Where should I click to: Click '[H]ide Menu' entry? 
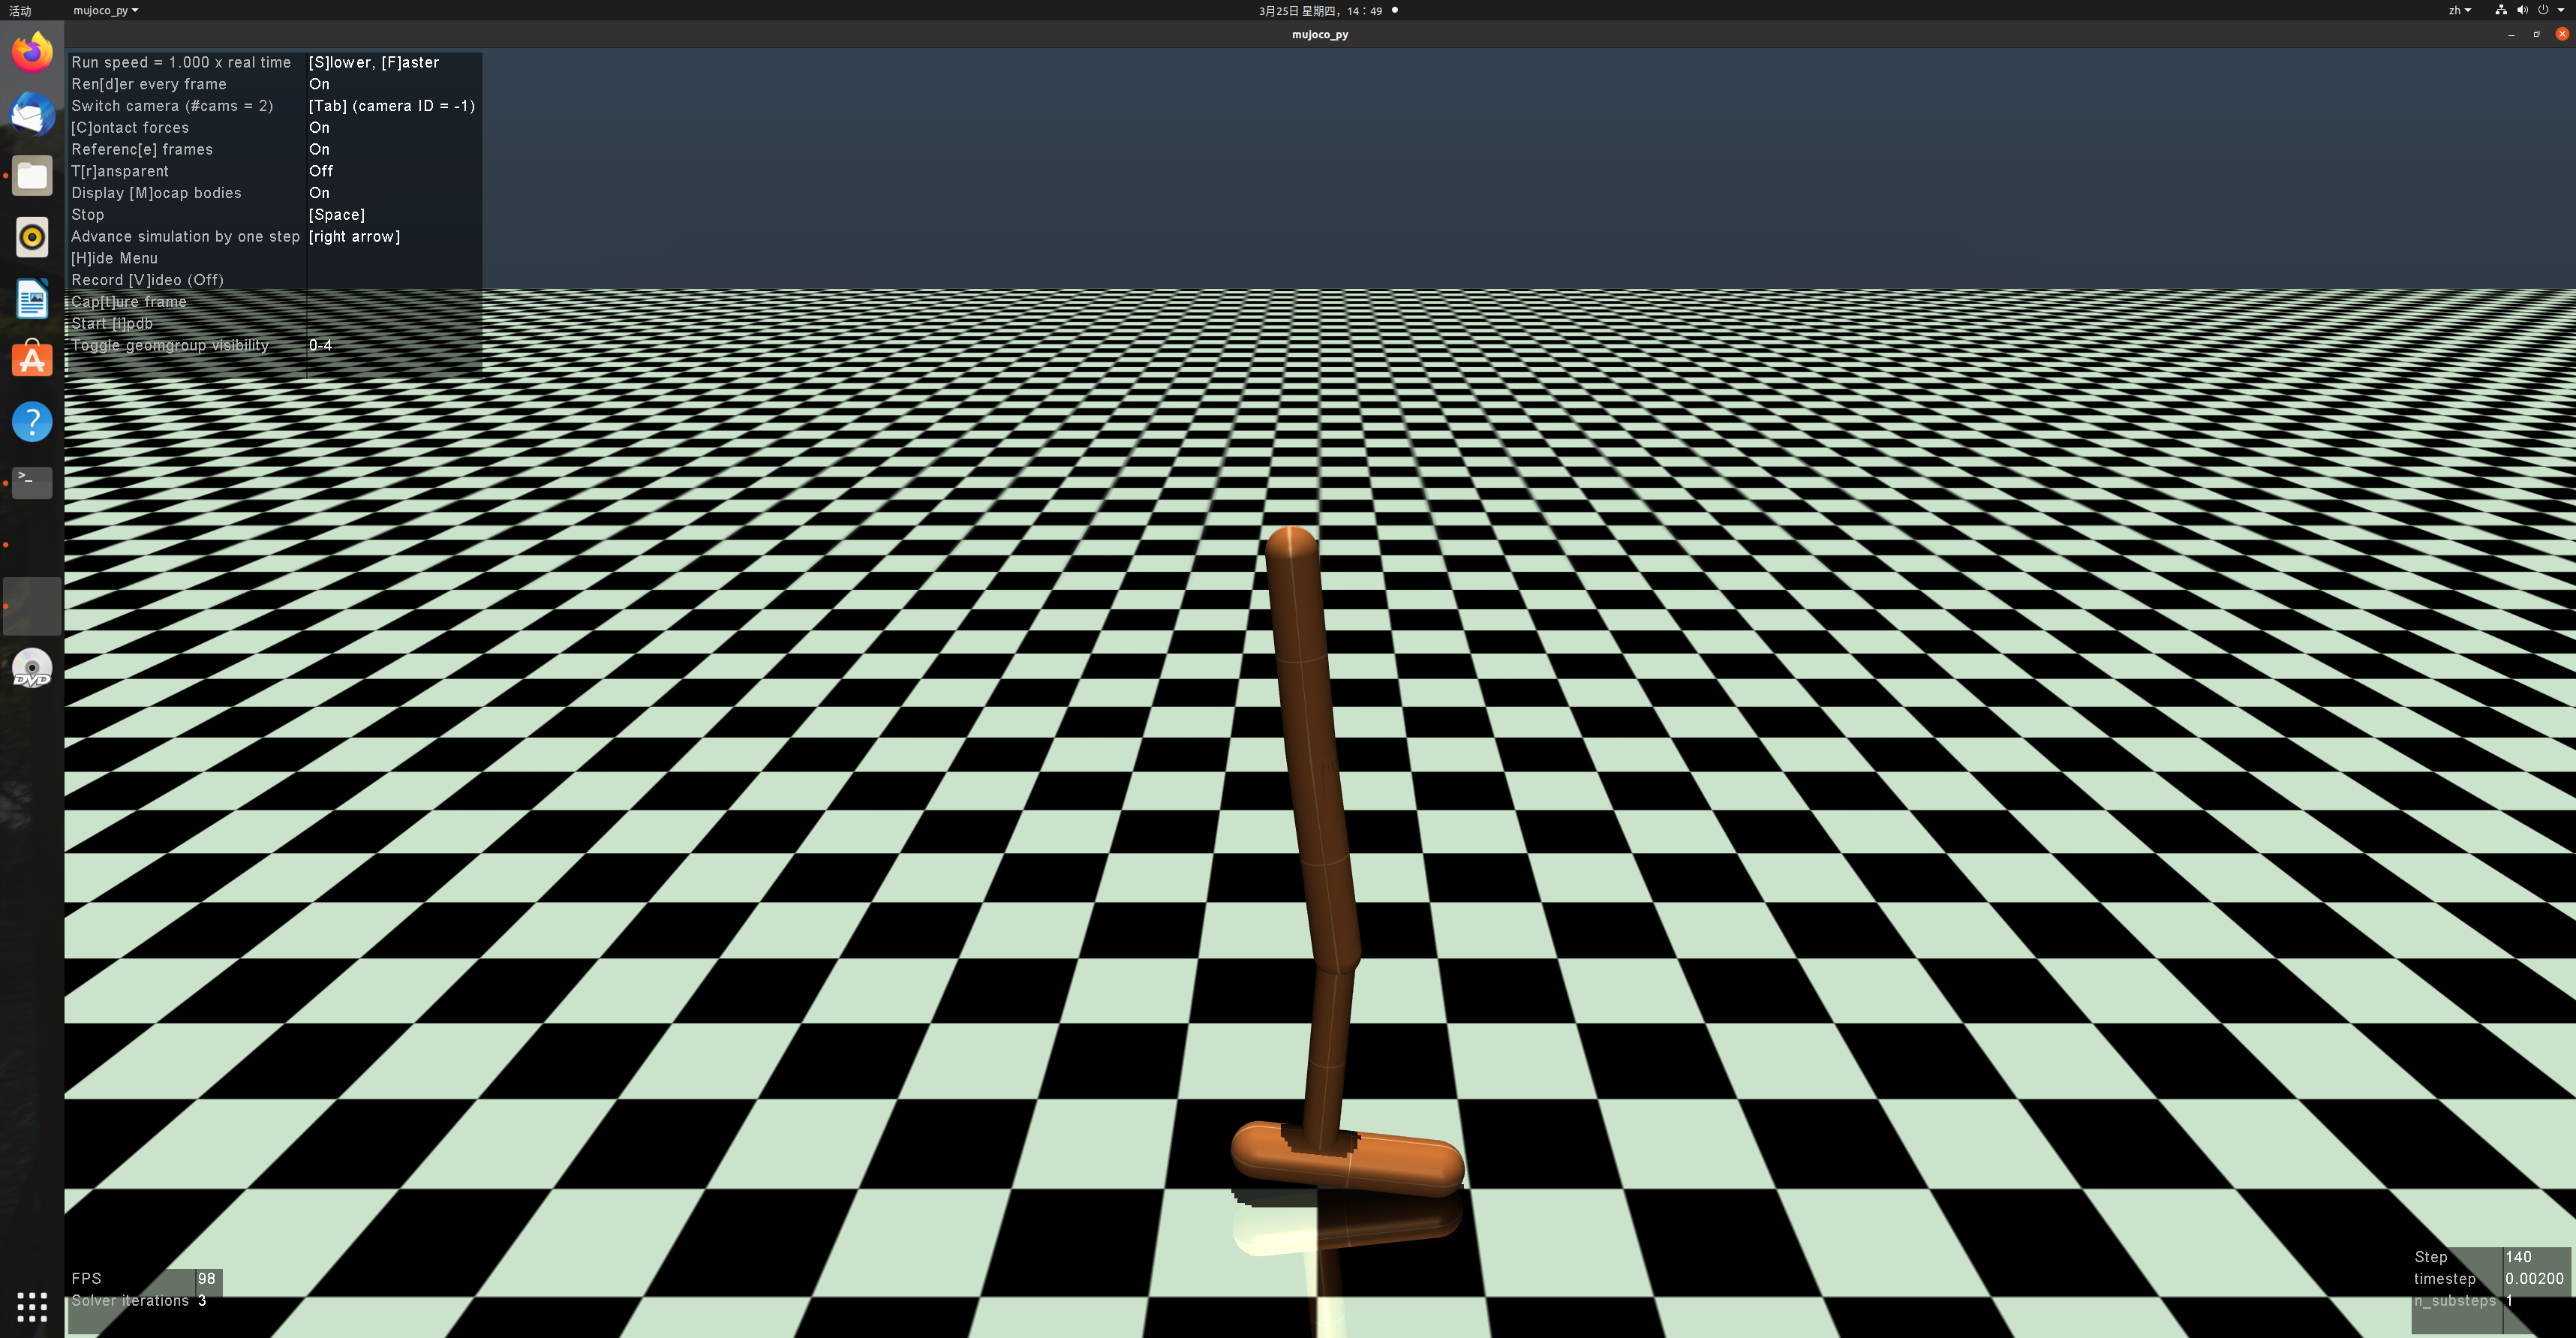[114, 258]
